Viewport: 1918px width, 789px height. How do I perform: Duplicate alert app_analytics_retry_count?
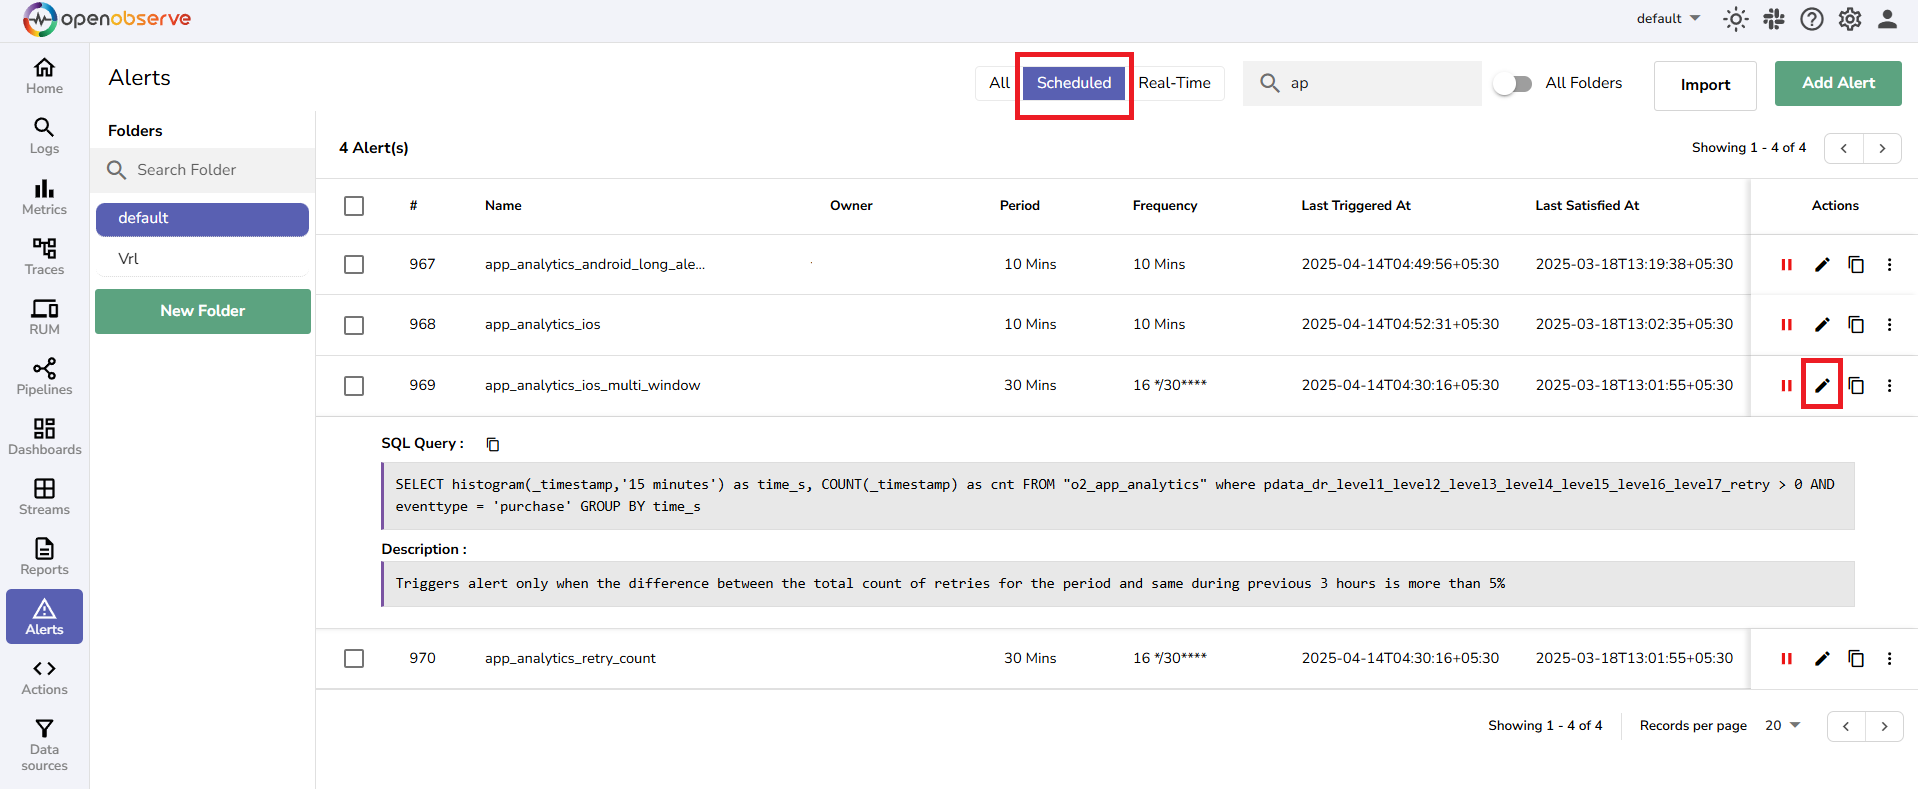click(x=1856, y=658)
